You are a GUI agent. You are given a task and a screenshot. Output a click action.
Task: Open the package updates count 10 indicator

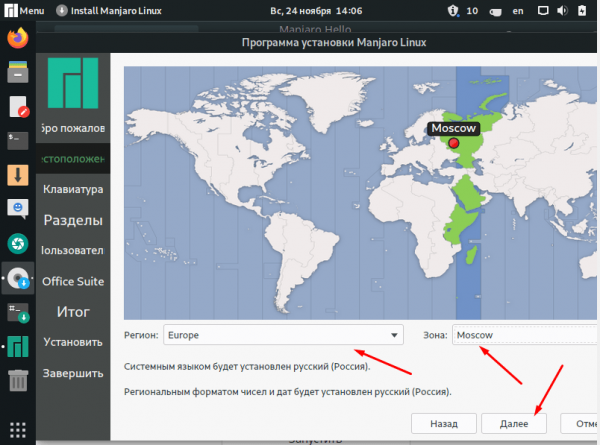[x=472, y=11]
